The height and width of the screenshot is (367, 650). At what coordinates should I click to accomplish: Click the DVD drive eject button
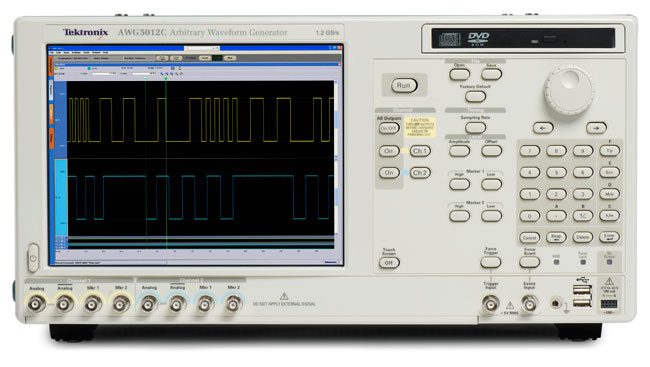(550, 40)
